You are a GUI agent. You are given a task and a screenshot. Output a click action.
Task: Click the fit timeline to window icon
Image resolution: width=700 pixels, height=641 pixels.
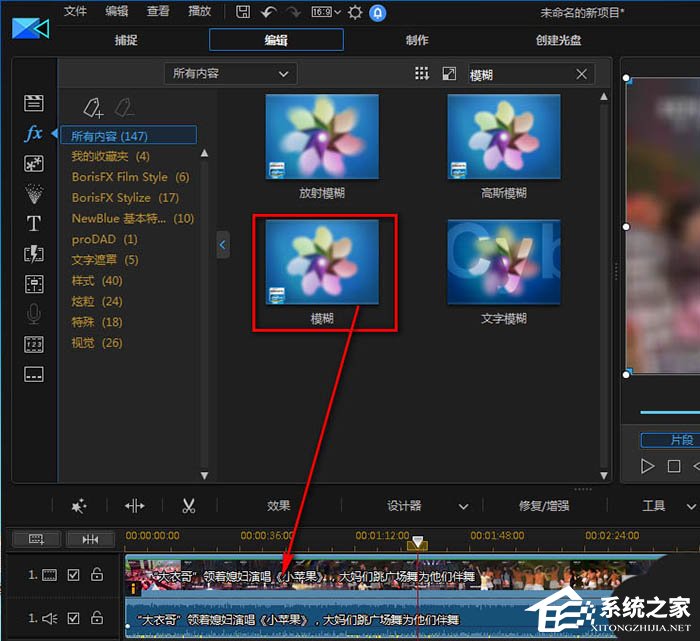click(90, 539)
